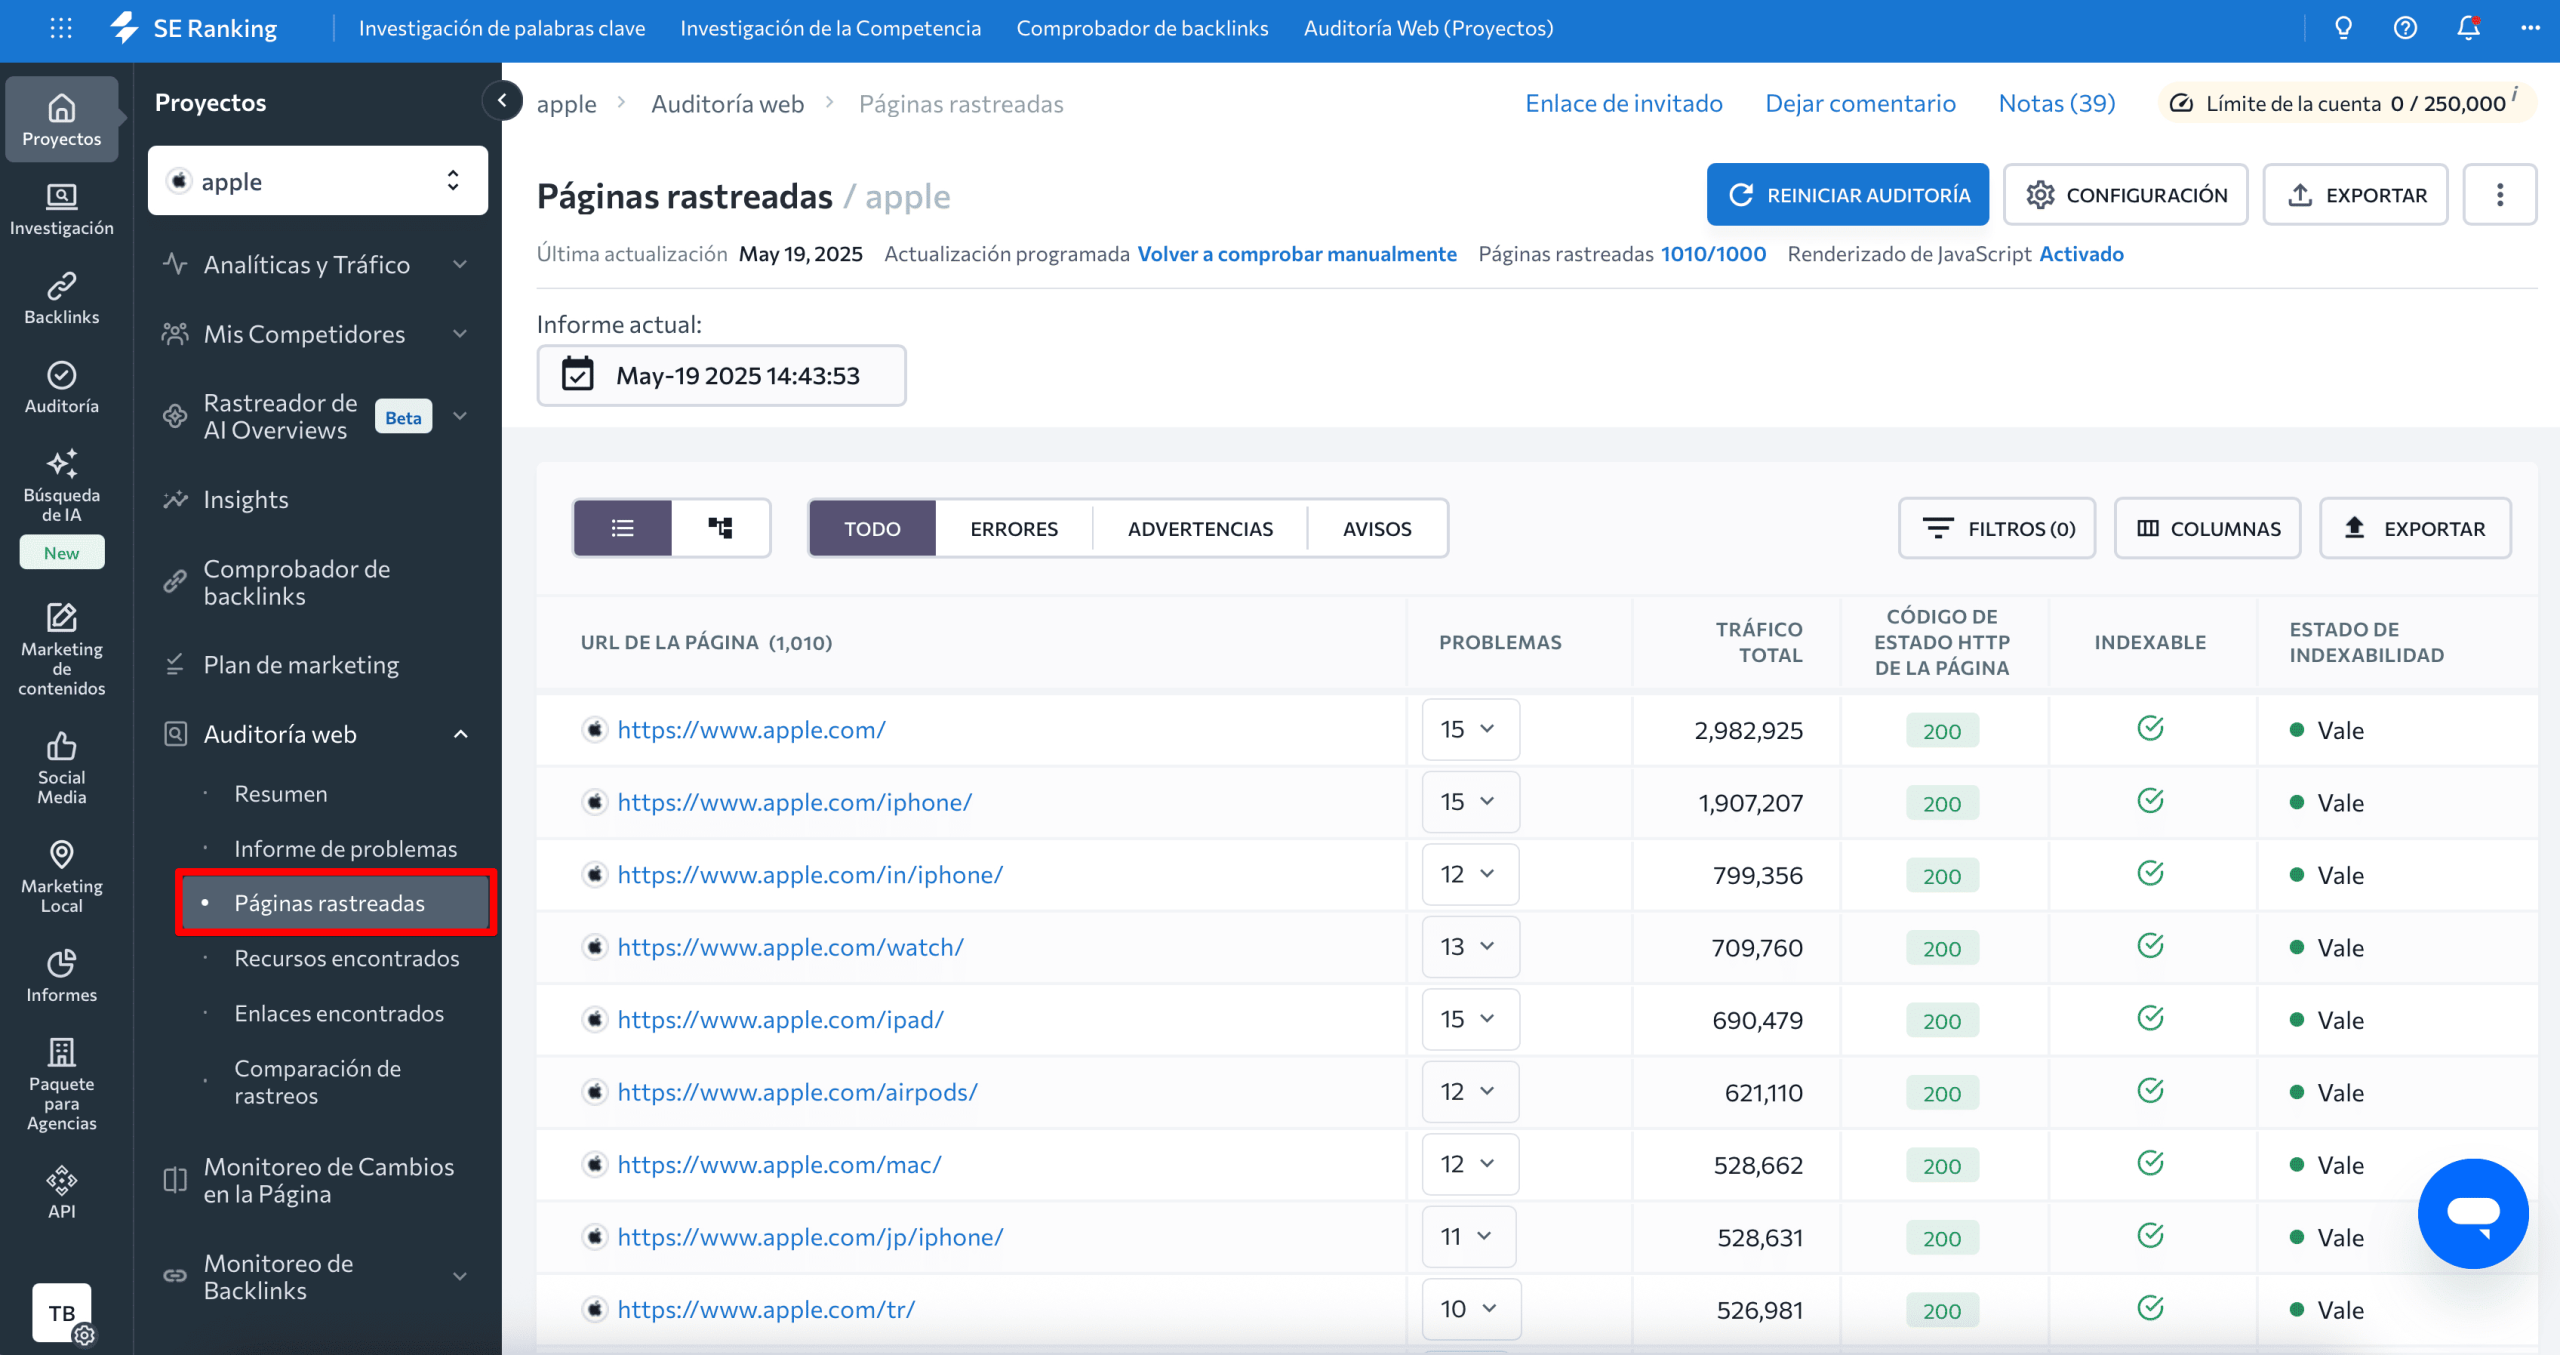Select the ERRORES tab
Screen dimensions: 2560x1355
tap(1013, 527)
